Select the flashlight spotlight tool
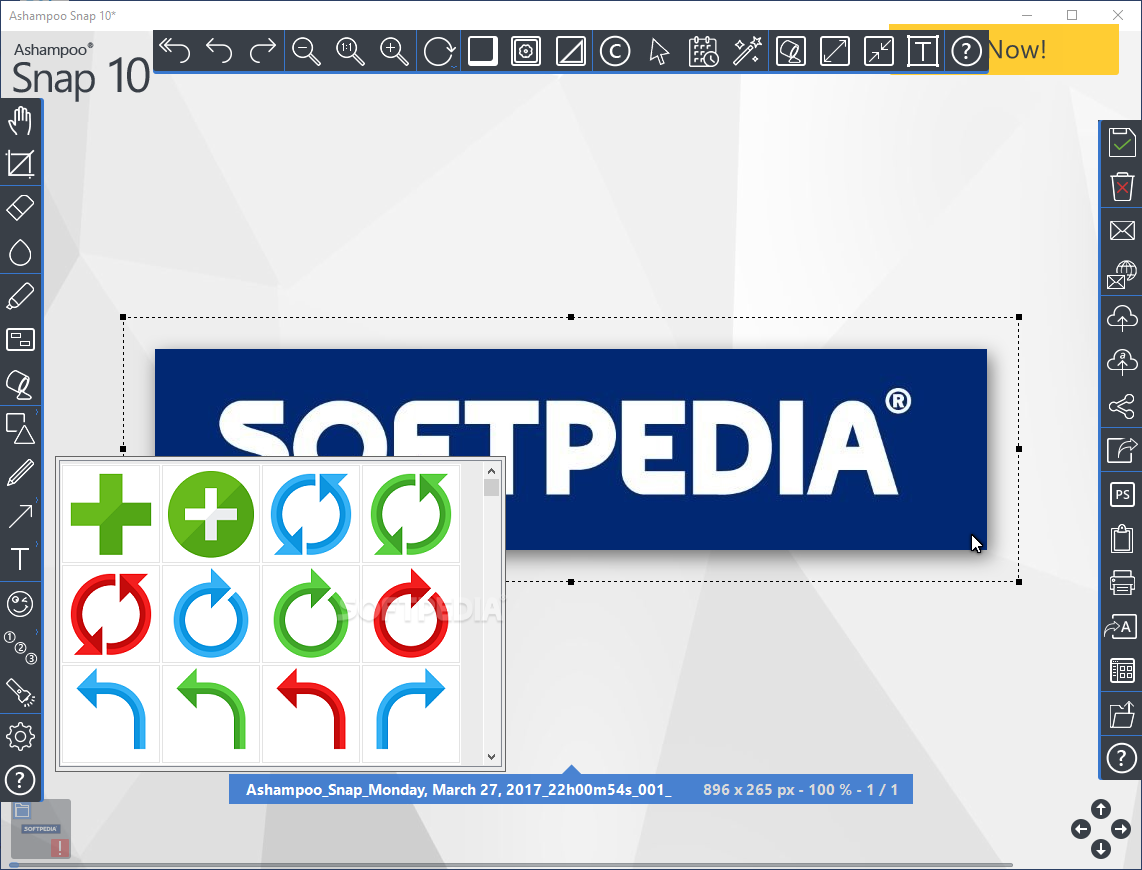 click(x=20, y=692)
